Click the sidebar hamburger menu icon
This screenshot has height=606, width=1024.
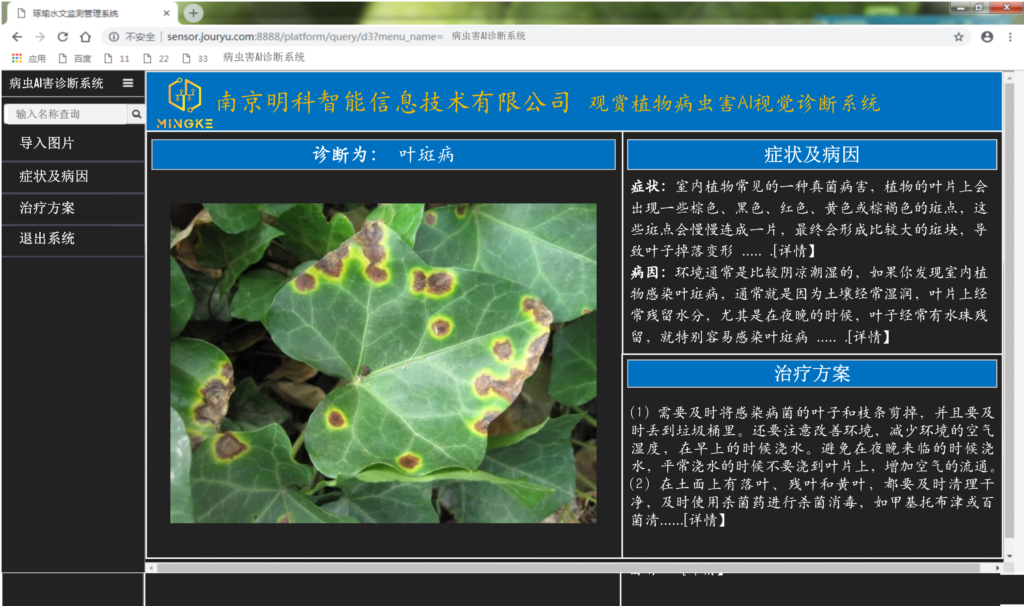click(x=128, y=83)
